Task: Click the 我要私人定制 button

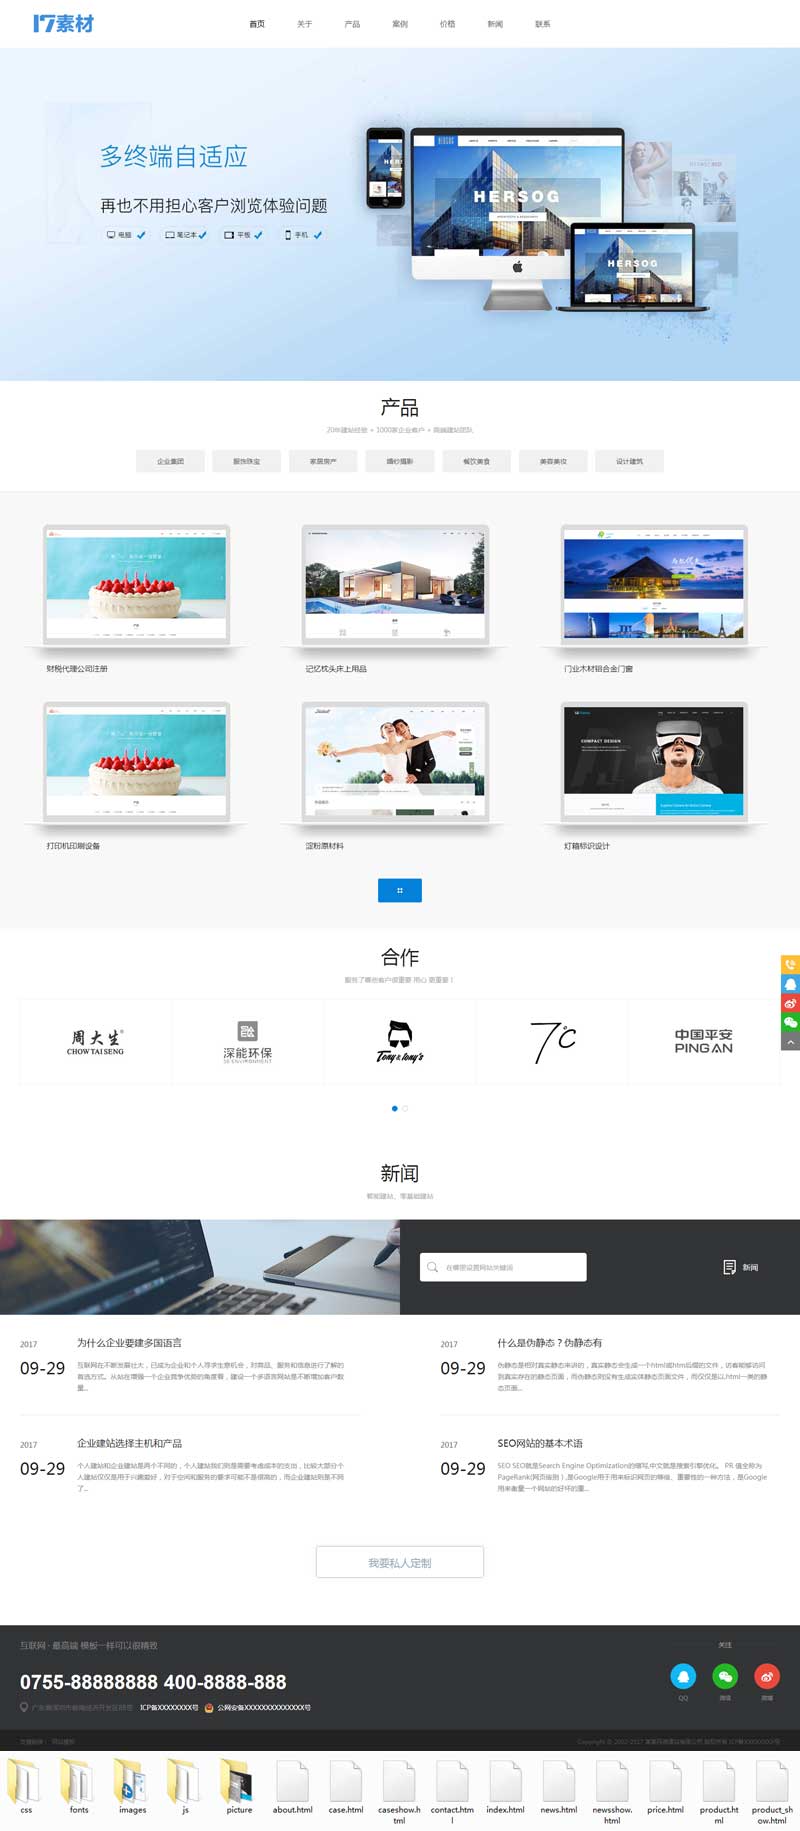Action: tap(400, 1562)
